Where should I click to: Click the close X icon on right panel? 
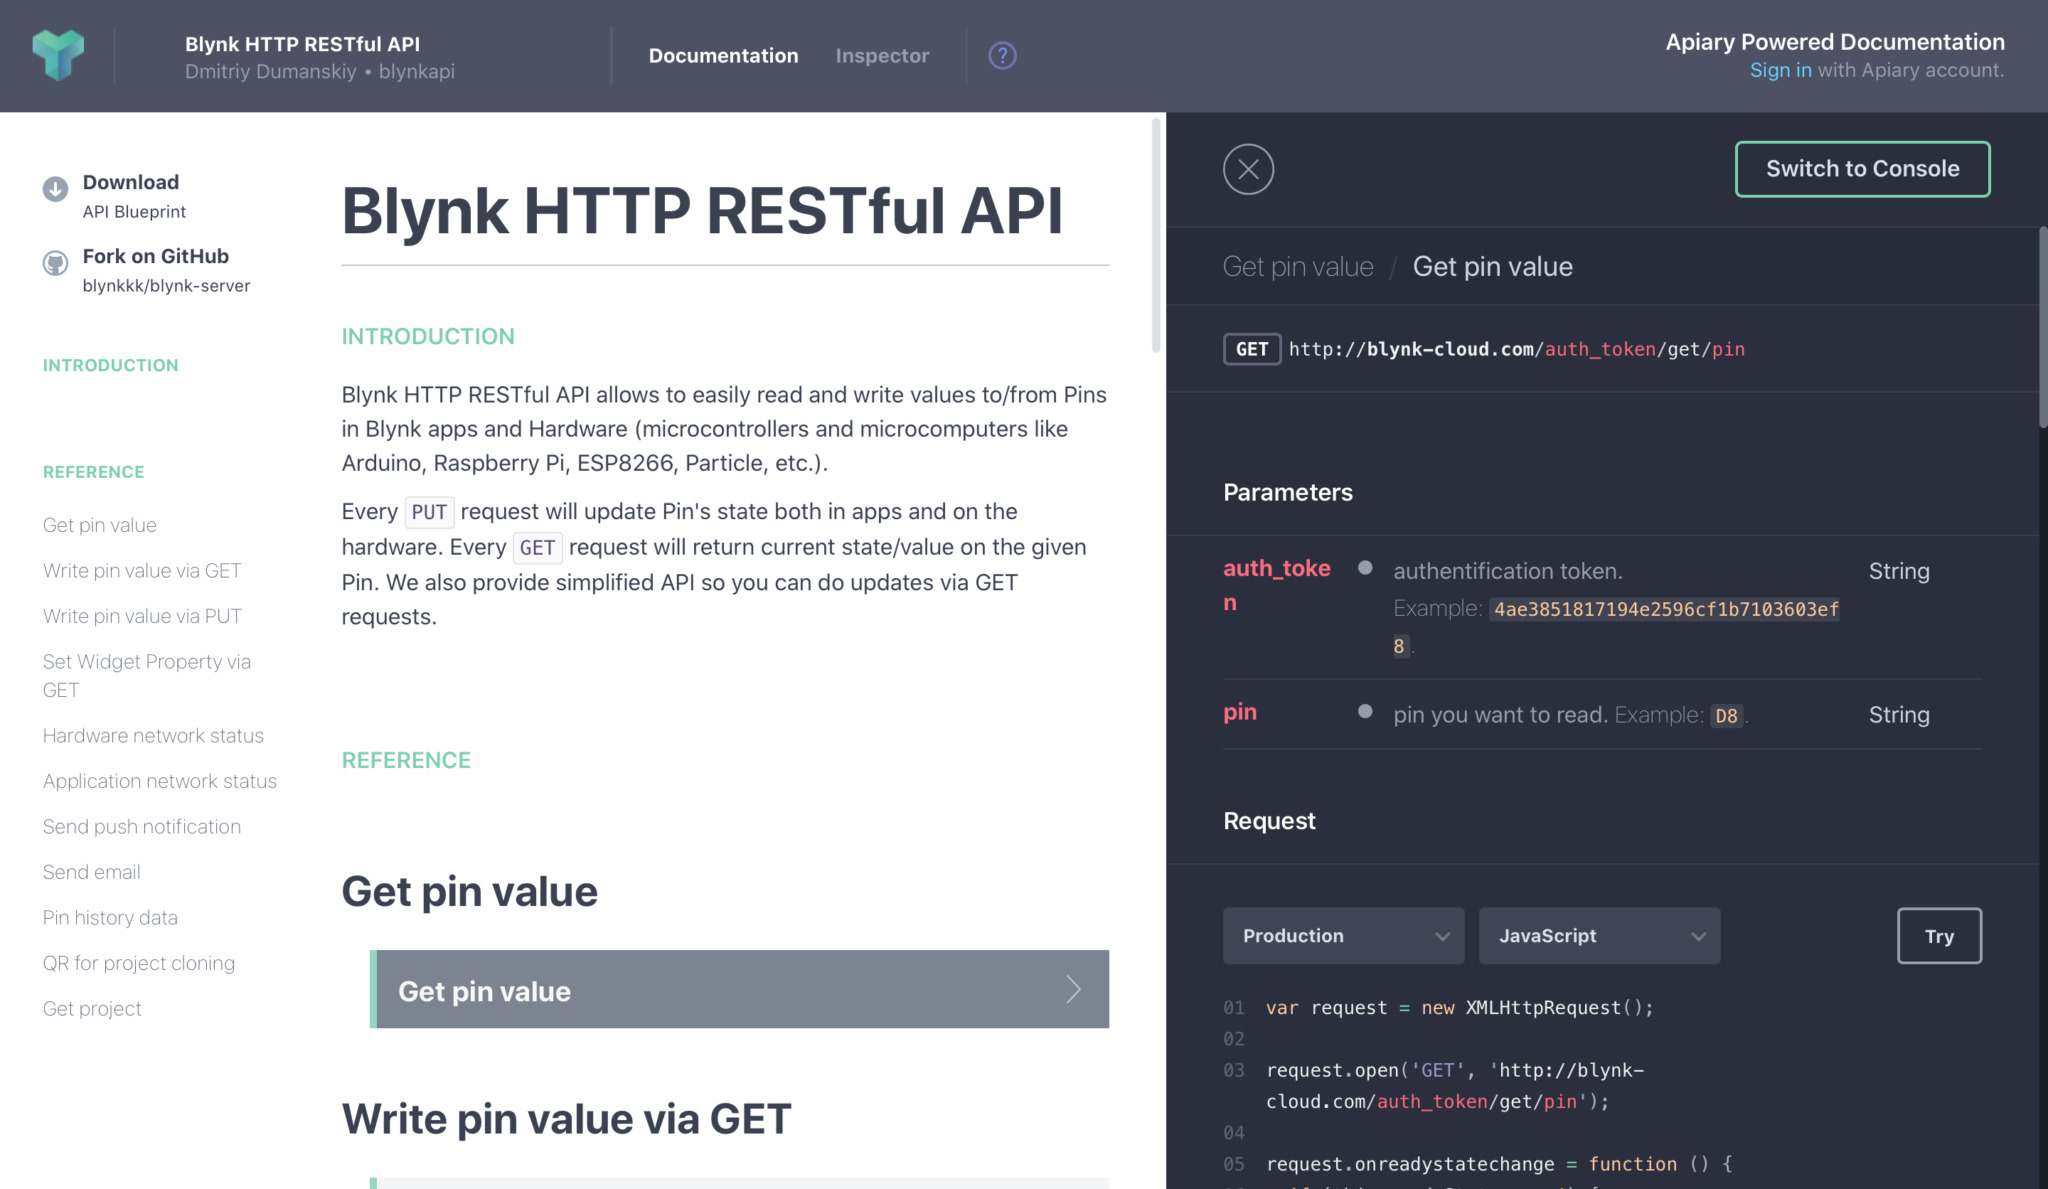point(1247,170)
